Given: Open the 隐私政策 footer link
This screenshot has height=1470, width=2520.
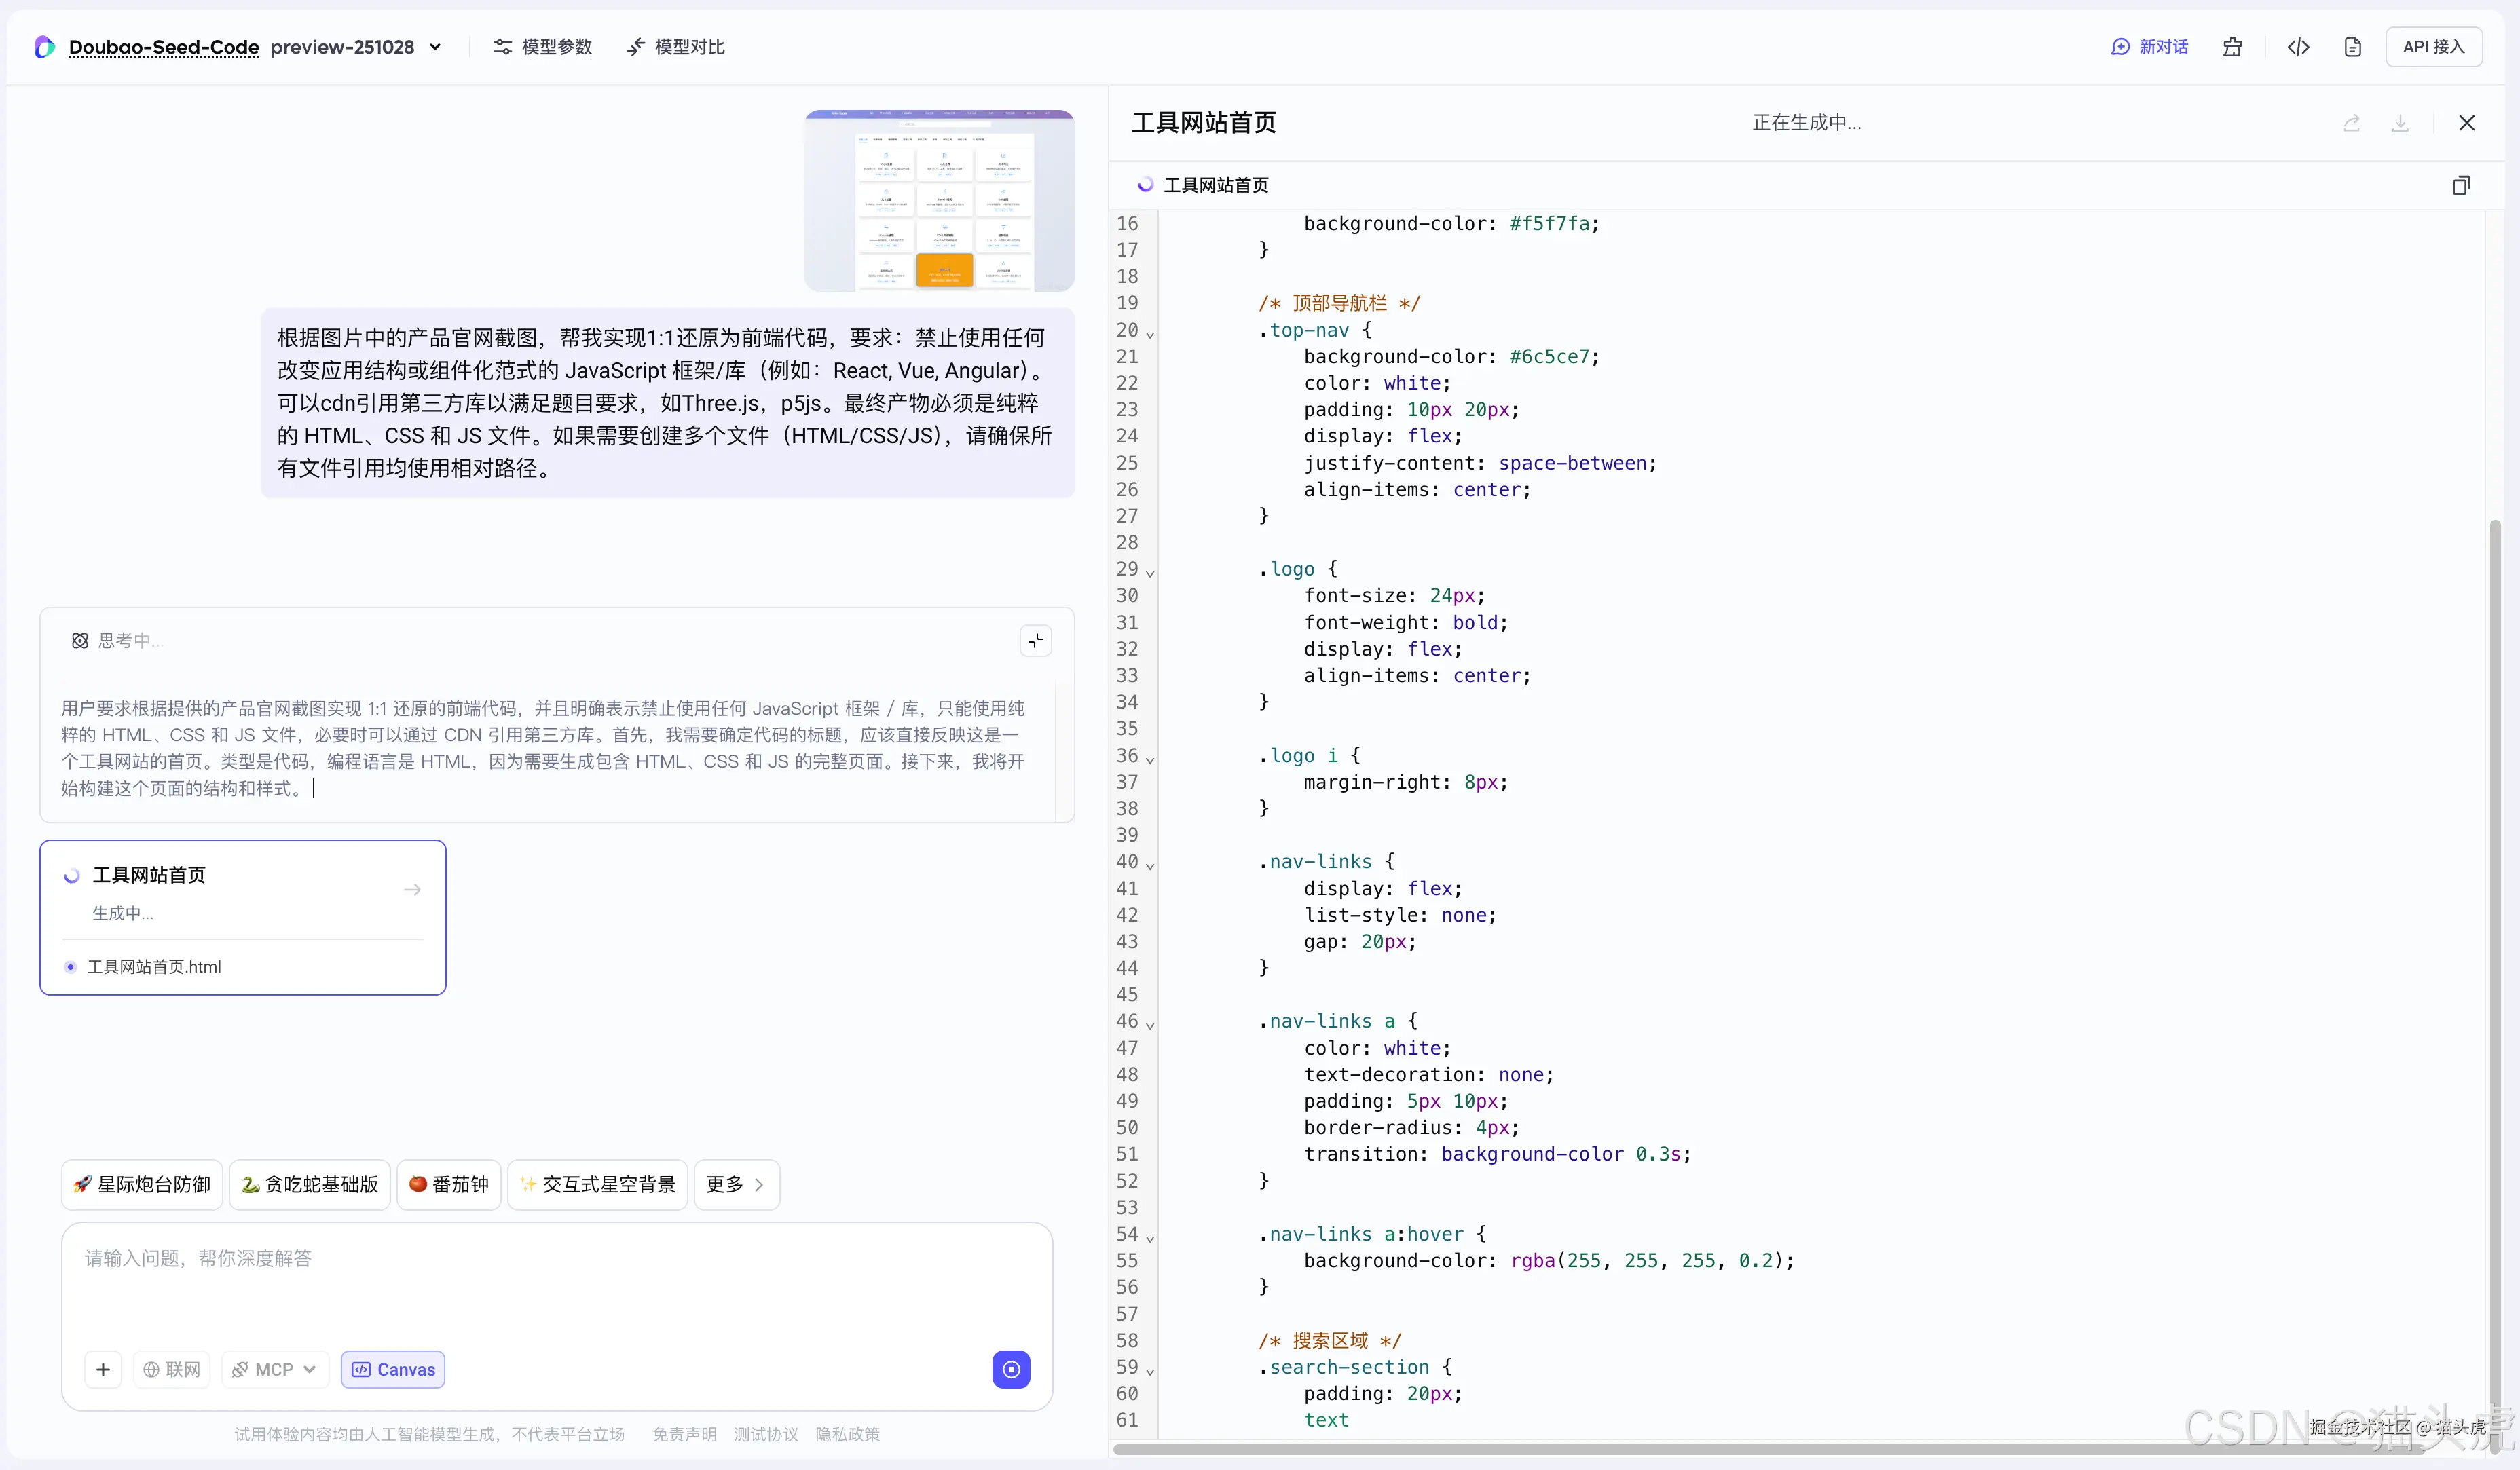Looking at the screenshot, I should point(847,1434).
